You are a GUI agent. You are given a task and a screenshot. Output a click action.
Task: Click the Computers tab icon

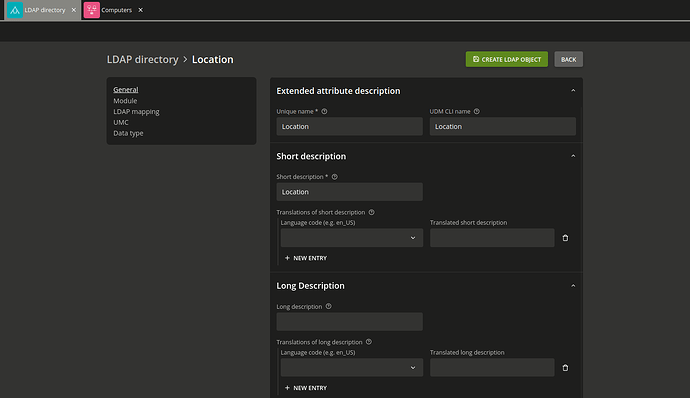pyautogui.click(x=92, y=10)
